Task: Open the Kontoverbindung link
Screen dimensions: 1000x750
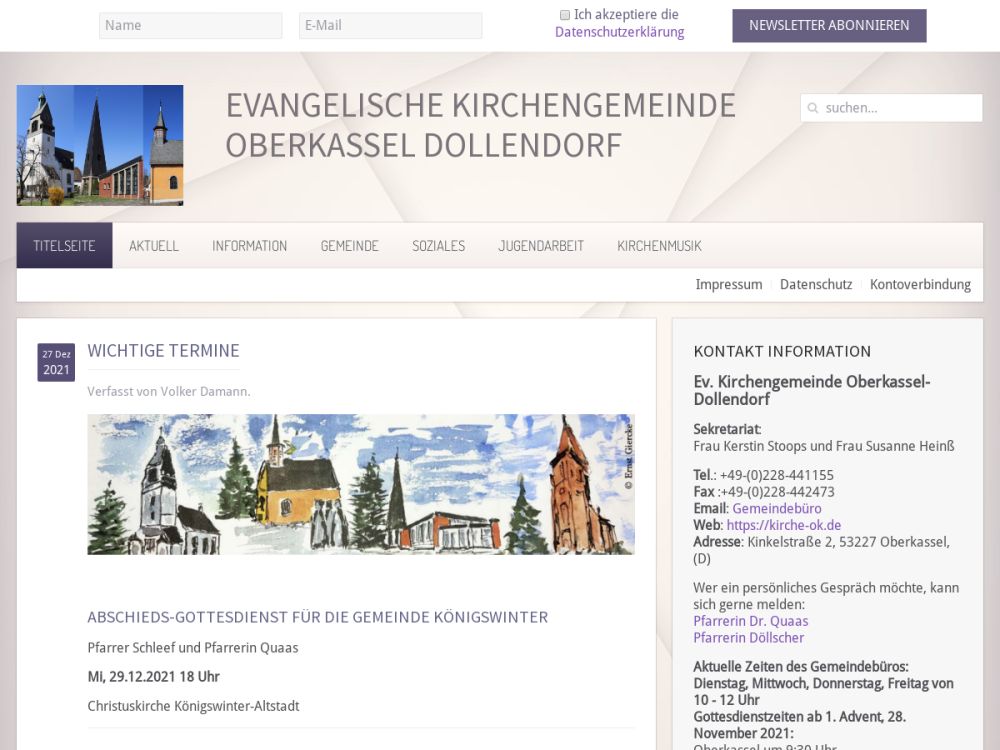Action: [920, 285]
